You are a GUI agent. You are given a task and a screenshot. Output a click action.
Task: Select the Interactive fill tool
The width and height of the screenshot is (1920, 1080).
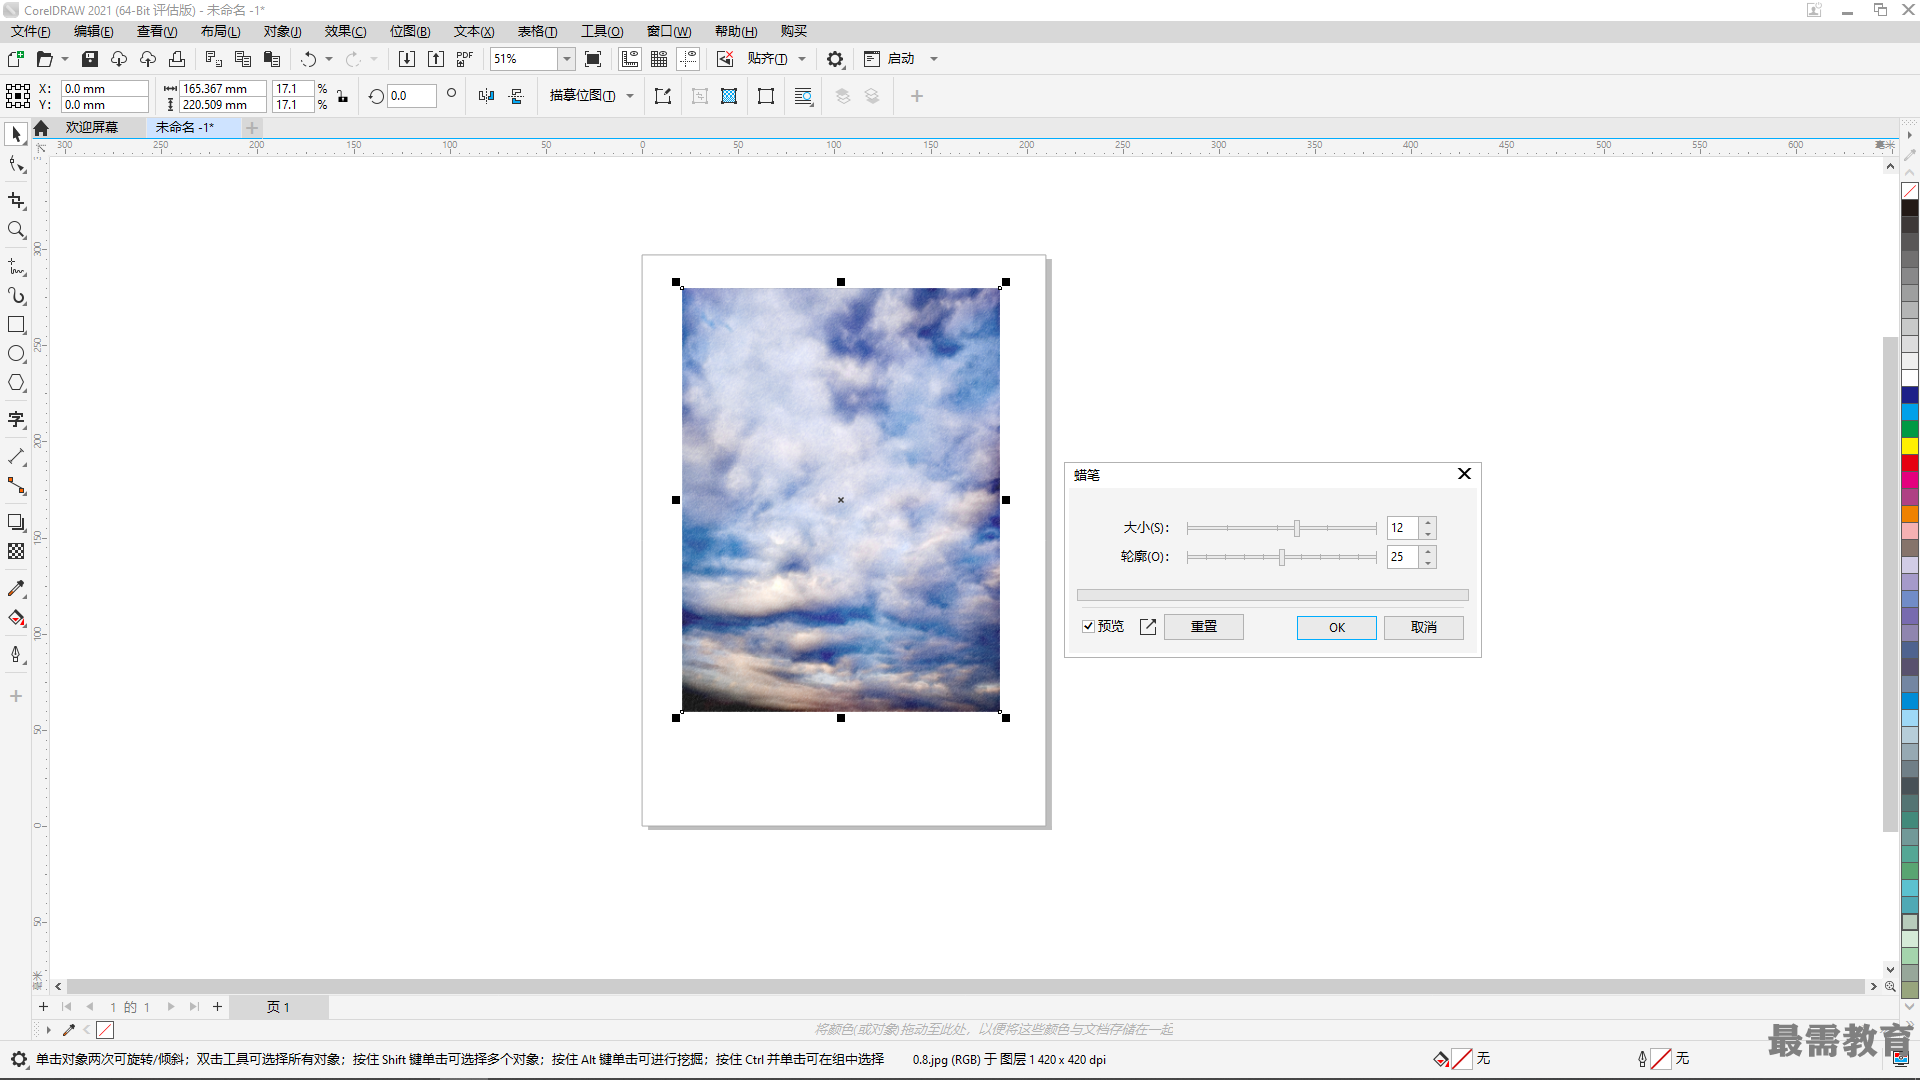click(x=16, y=618)
